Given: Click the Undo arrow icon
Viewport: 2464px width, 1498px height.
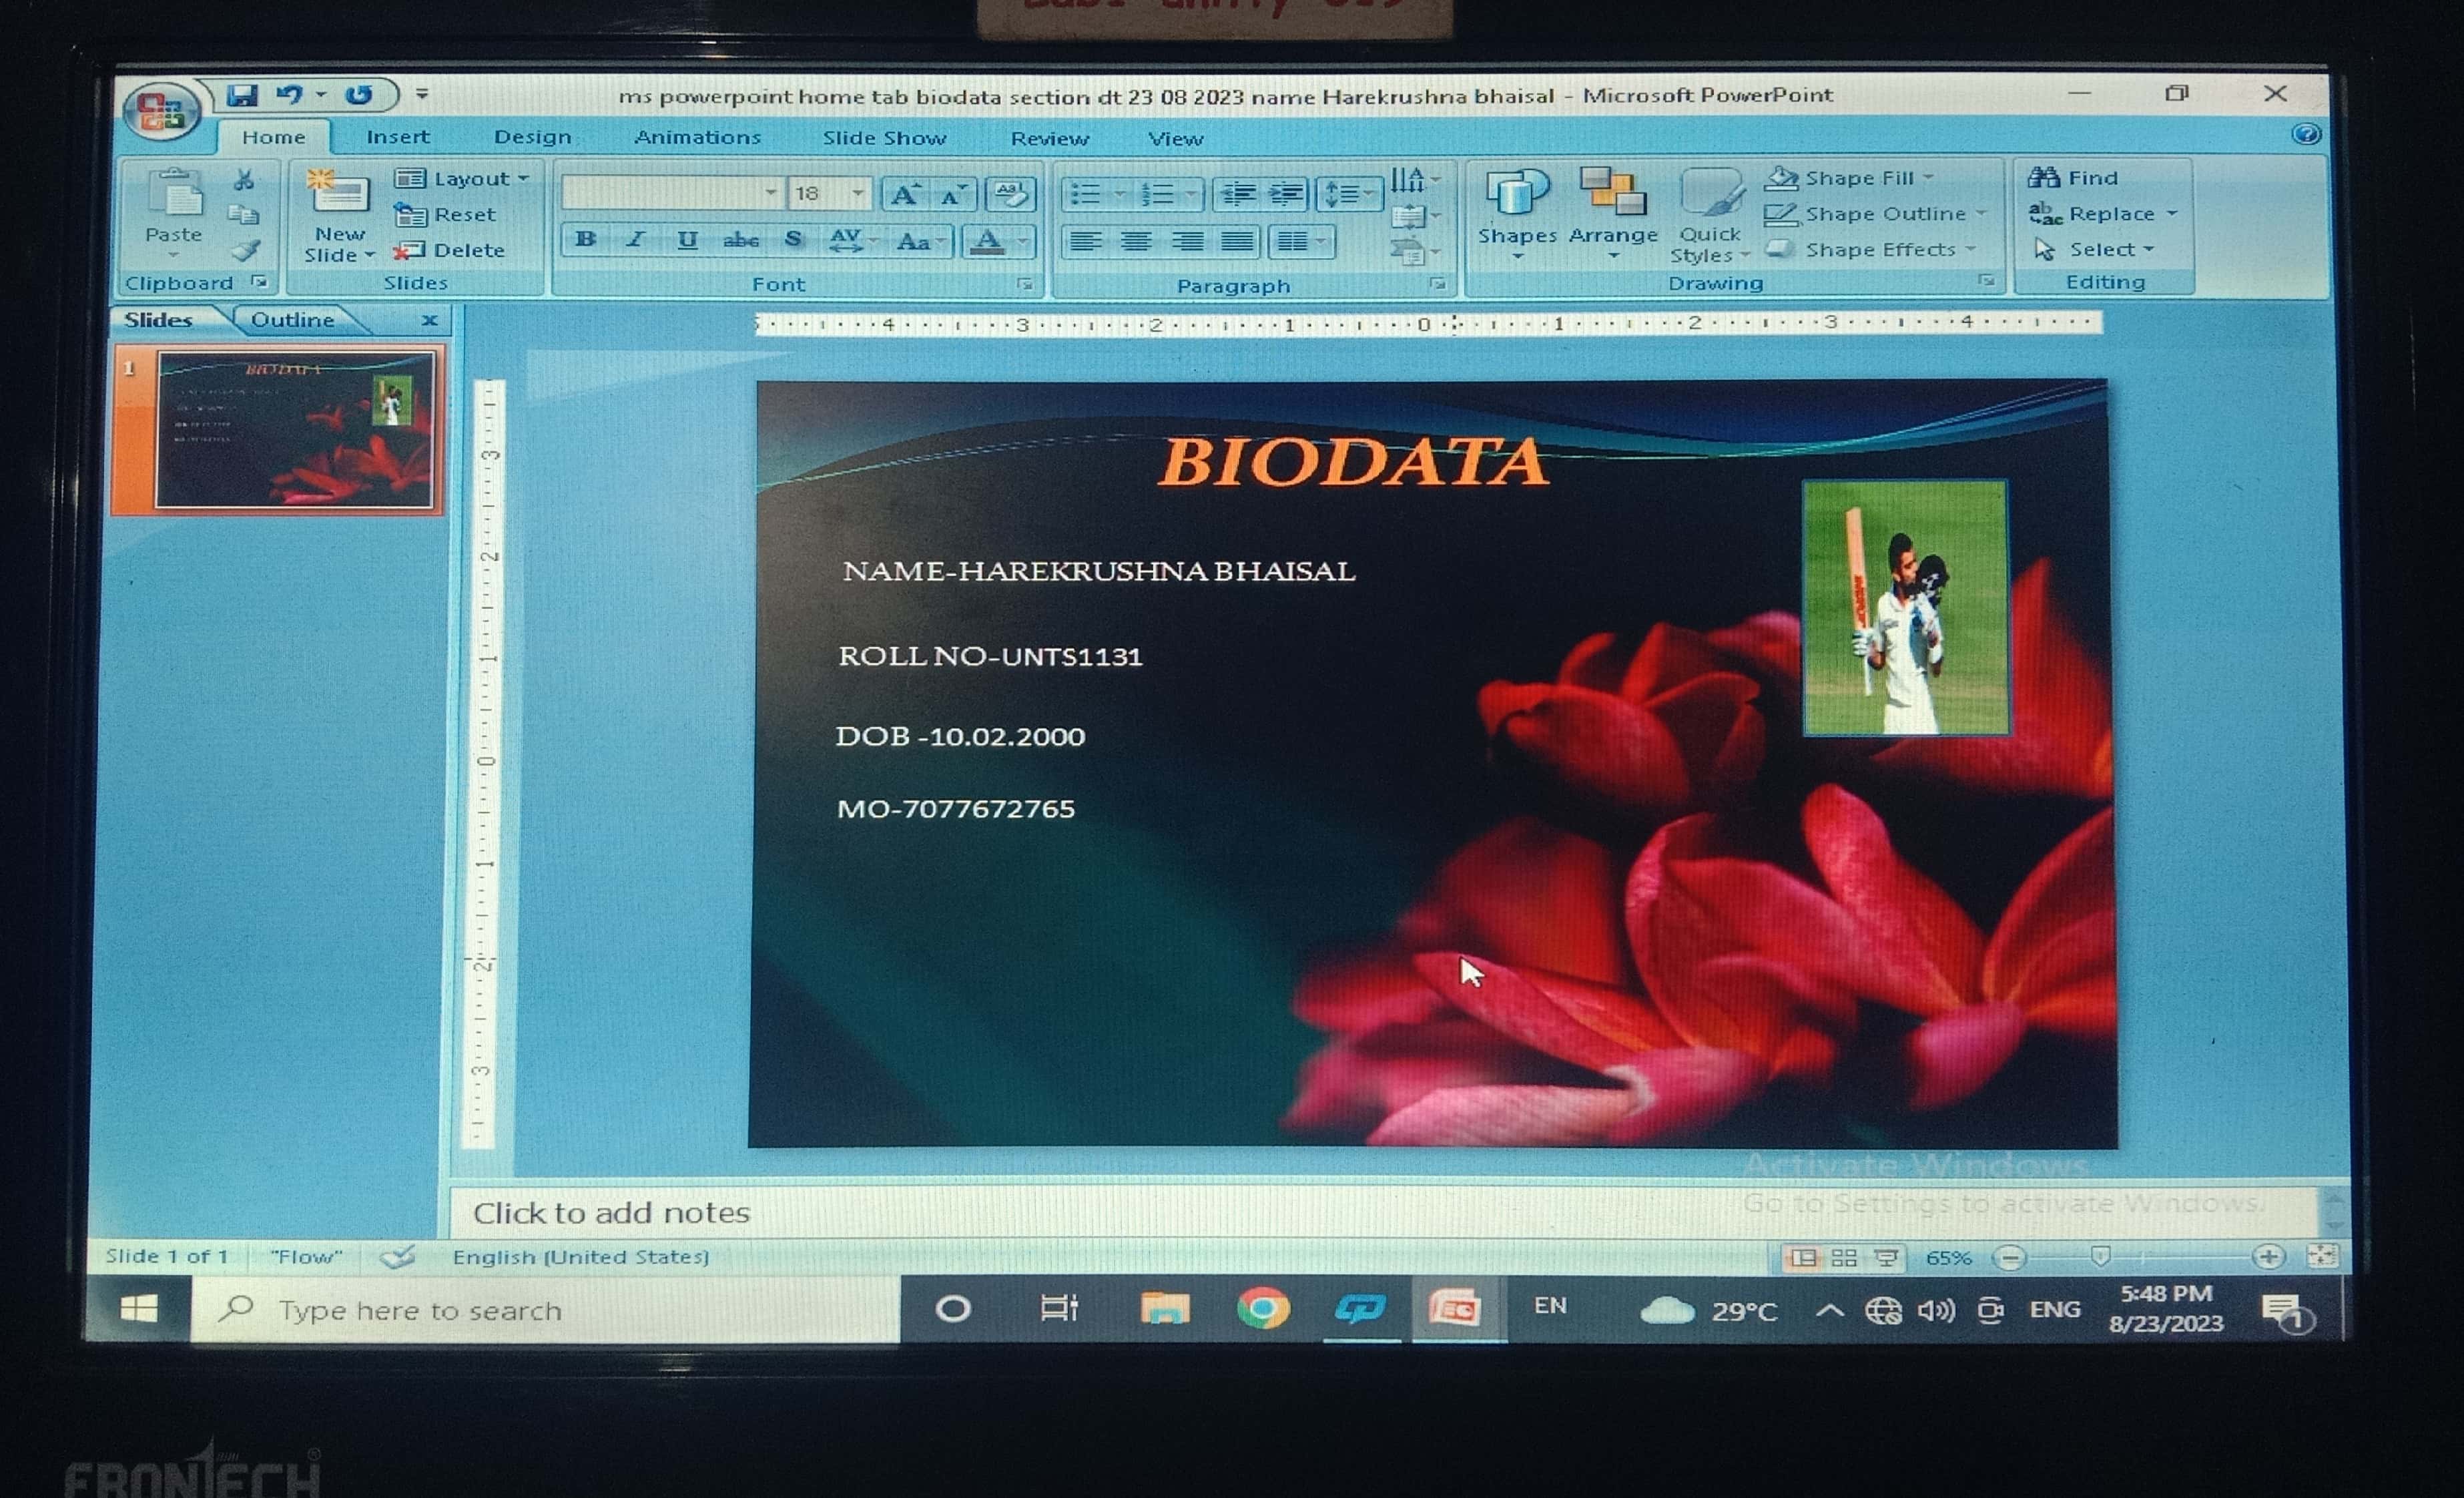Looking at the screenshot, I should tap(289, 95).
